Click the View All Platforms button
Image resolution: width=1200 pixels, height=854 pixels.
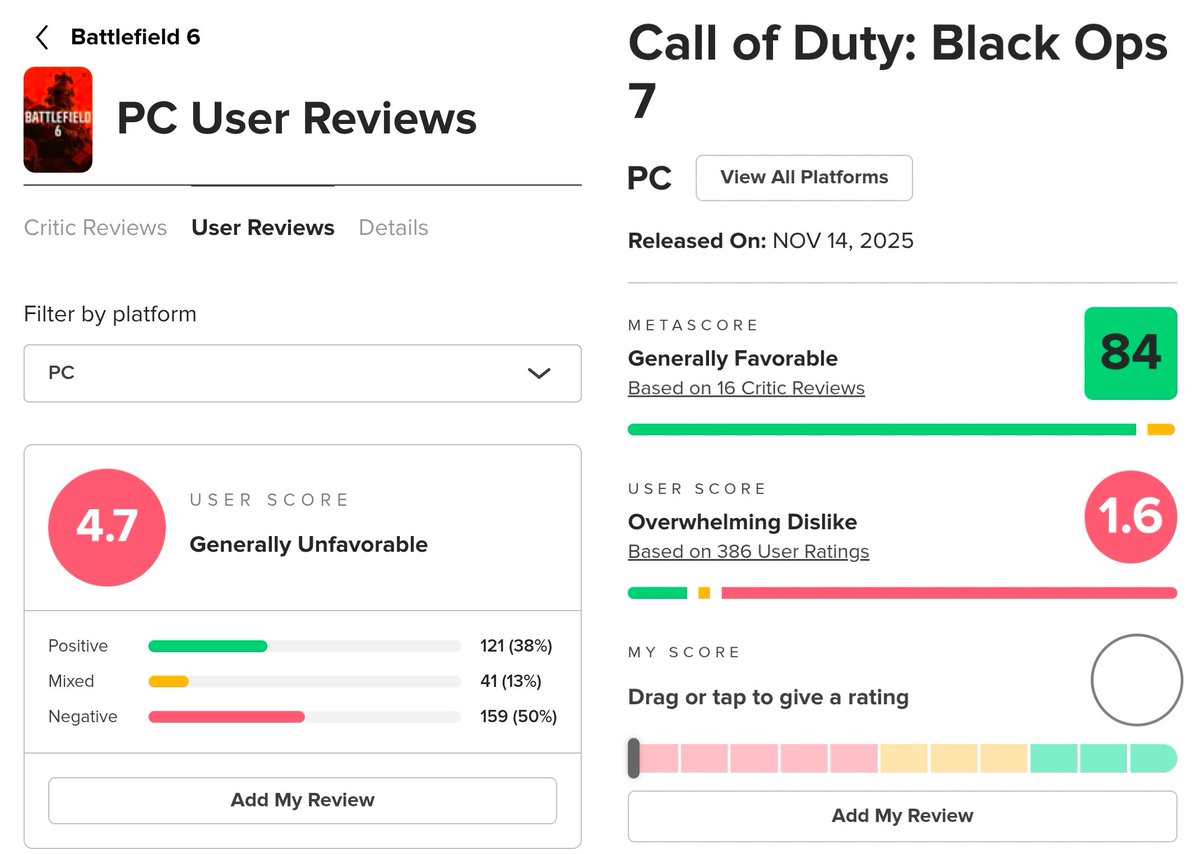tap(804, 177)
